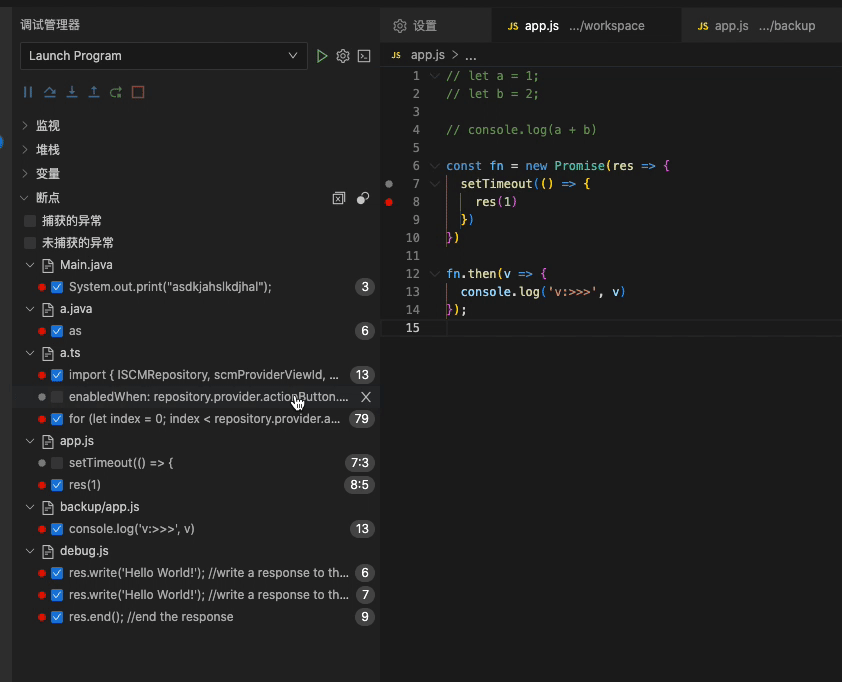The width and height of the screenshot is (842, 682).
Task: Open the Launch Program configuration dropdown
Action: click(x=164, y=56)
